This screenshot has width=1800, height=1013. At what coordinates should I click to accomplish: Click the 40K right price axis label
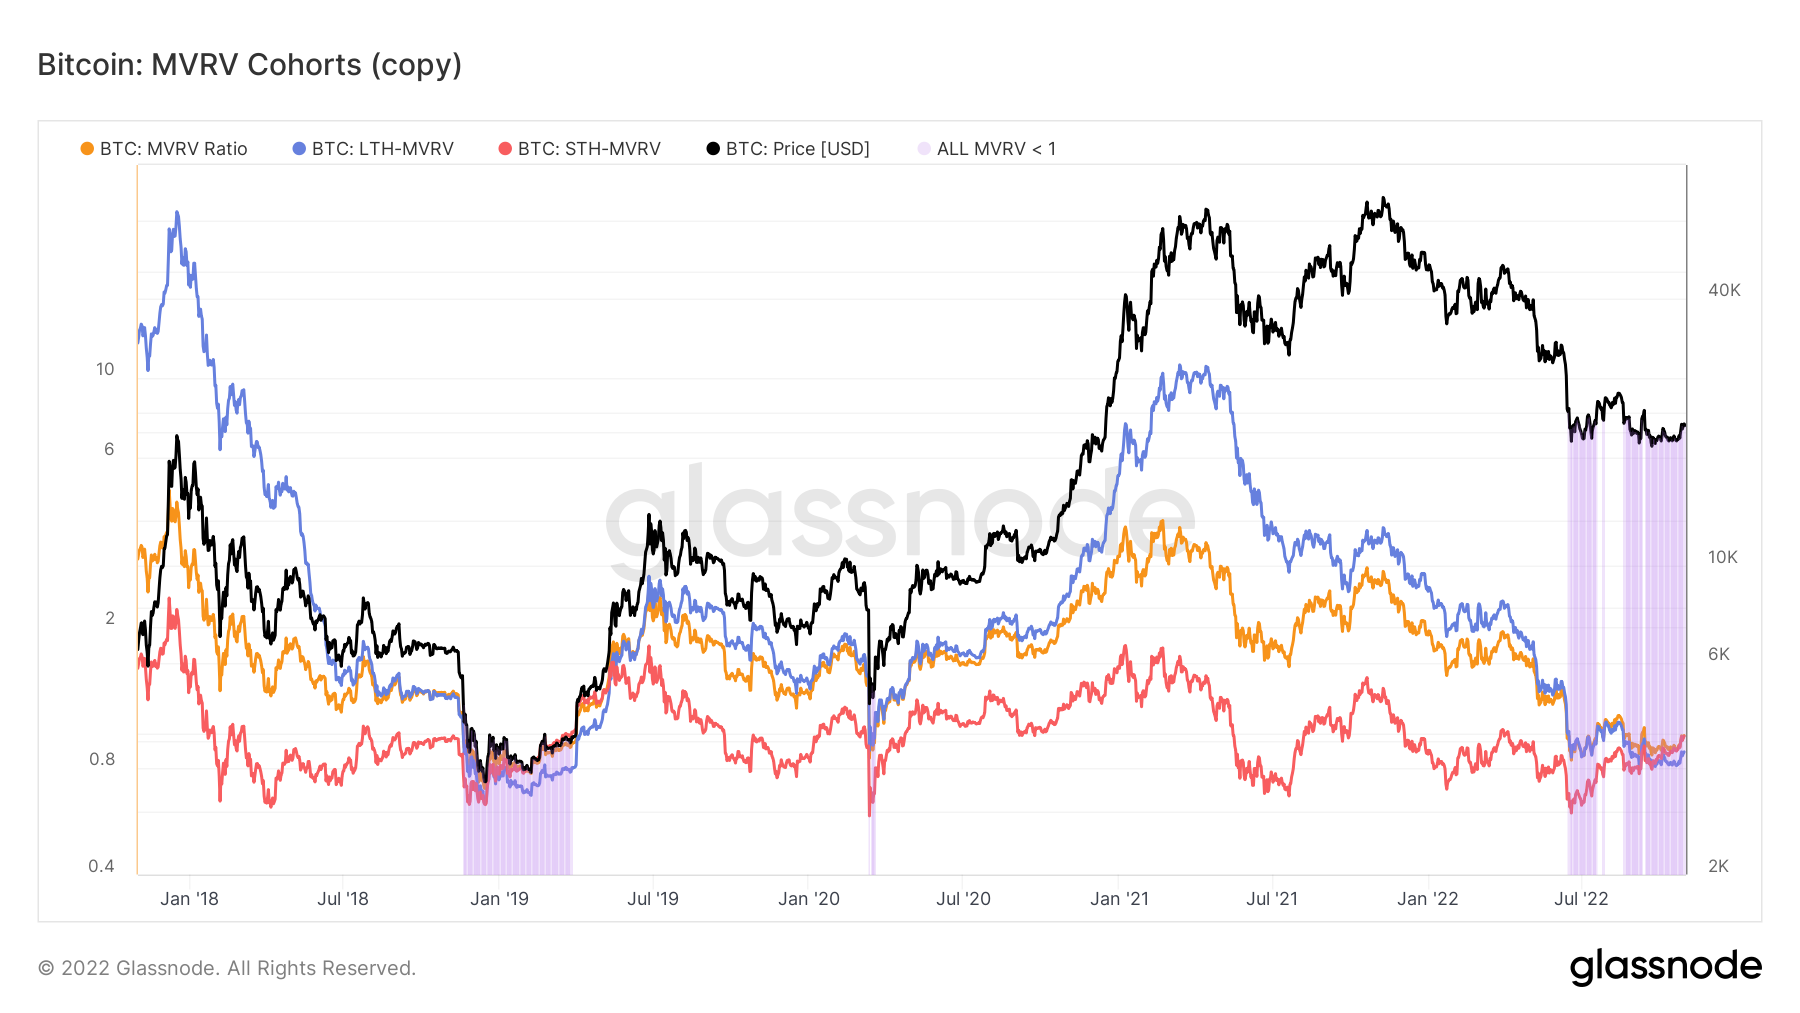pos(1724,290)
